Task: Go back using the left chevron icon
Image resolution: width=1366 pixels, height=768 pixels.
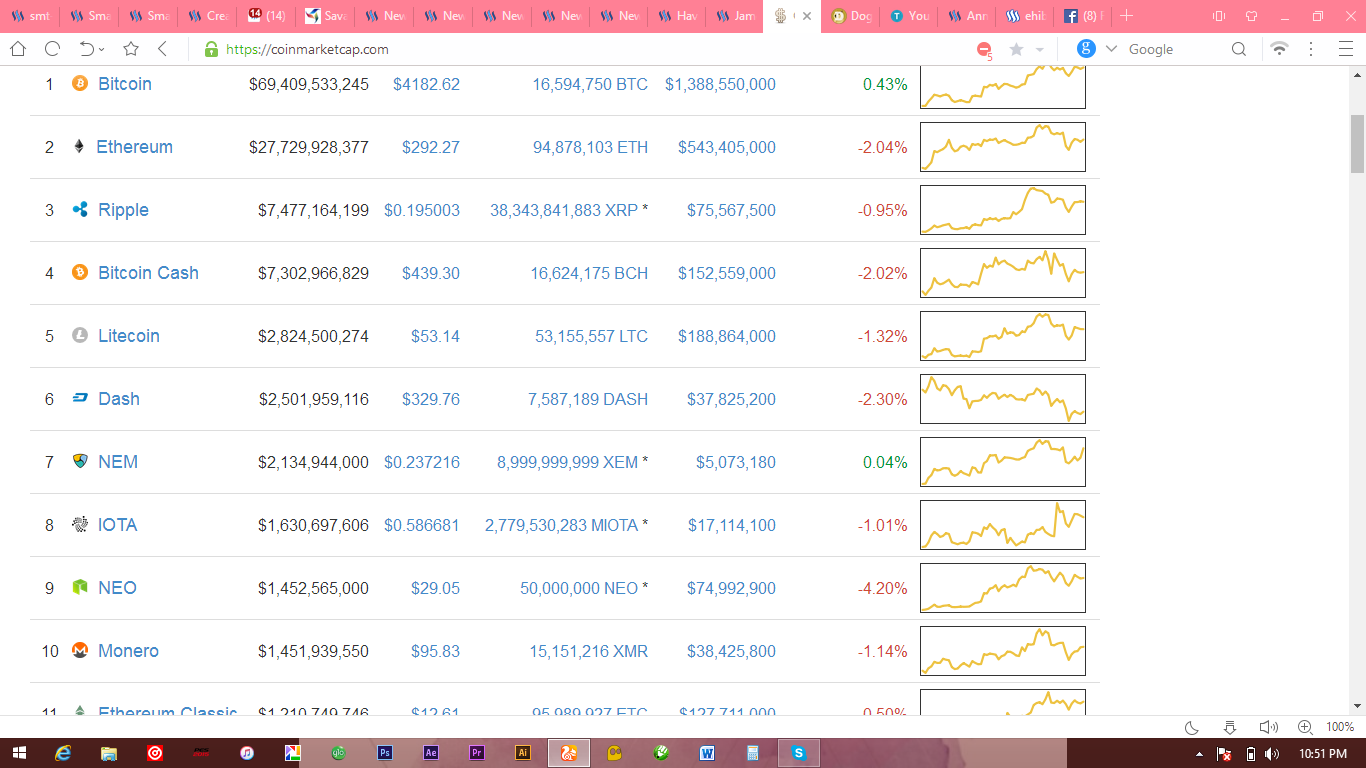Action: pyautogui.click(x=162, y=49)
